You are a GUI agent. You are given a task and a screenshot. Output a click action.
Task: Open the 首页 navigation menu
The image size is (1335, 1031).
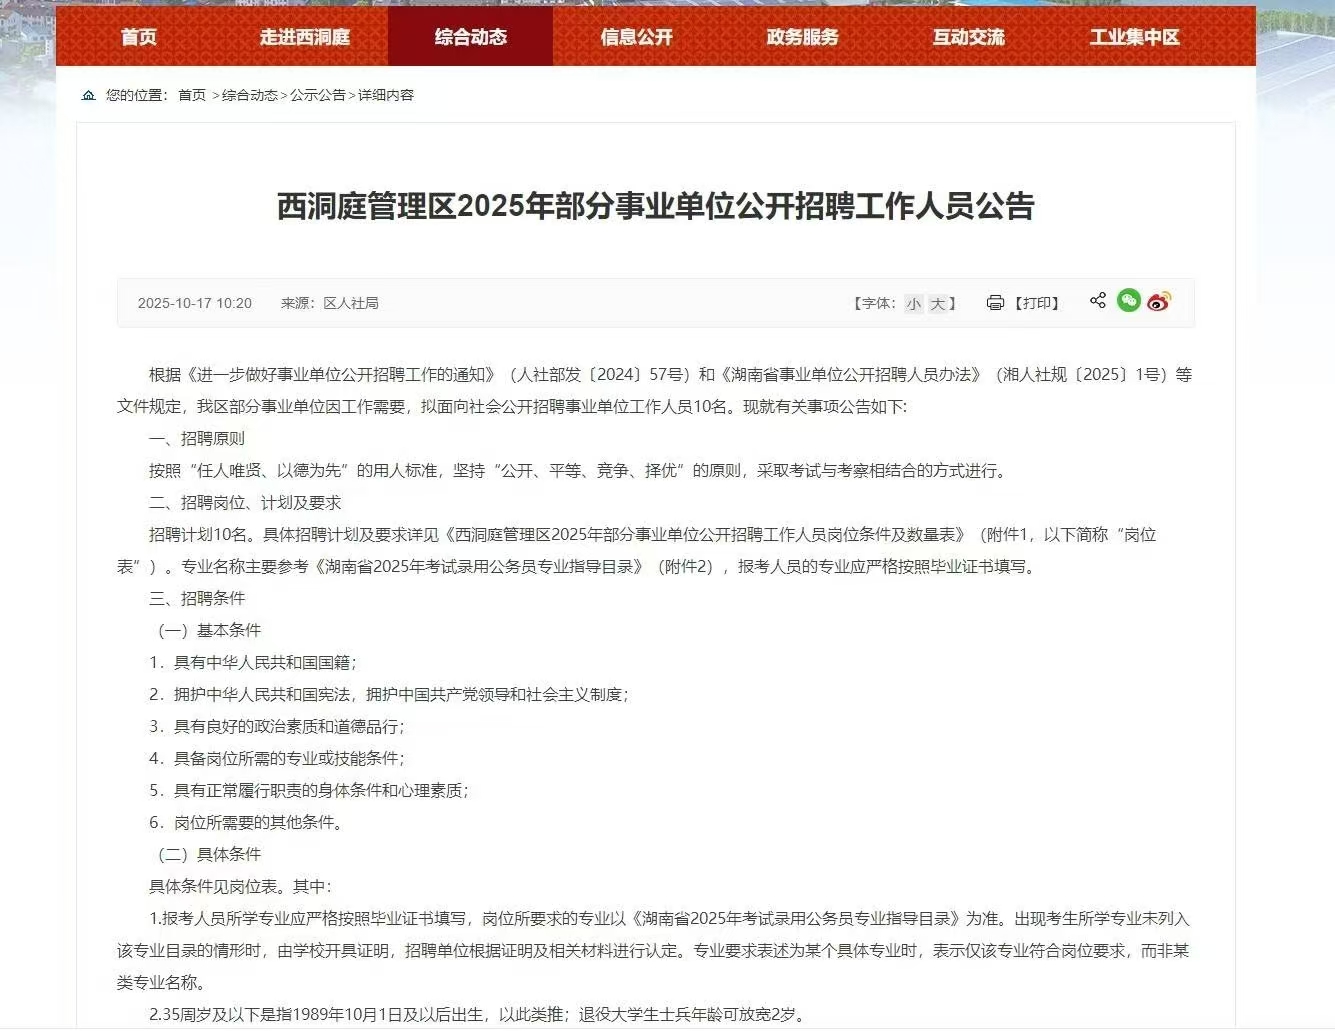[x=137, y=37]
